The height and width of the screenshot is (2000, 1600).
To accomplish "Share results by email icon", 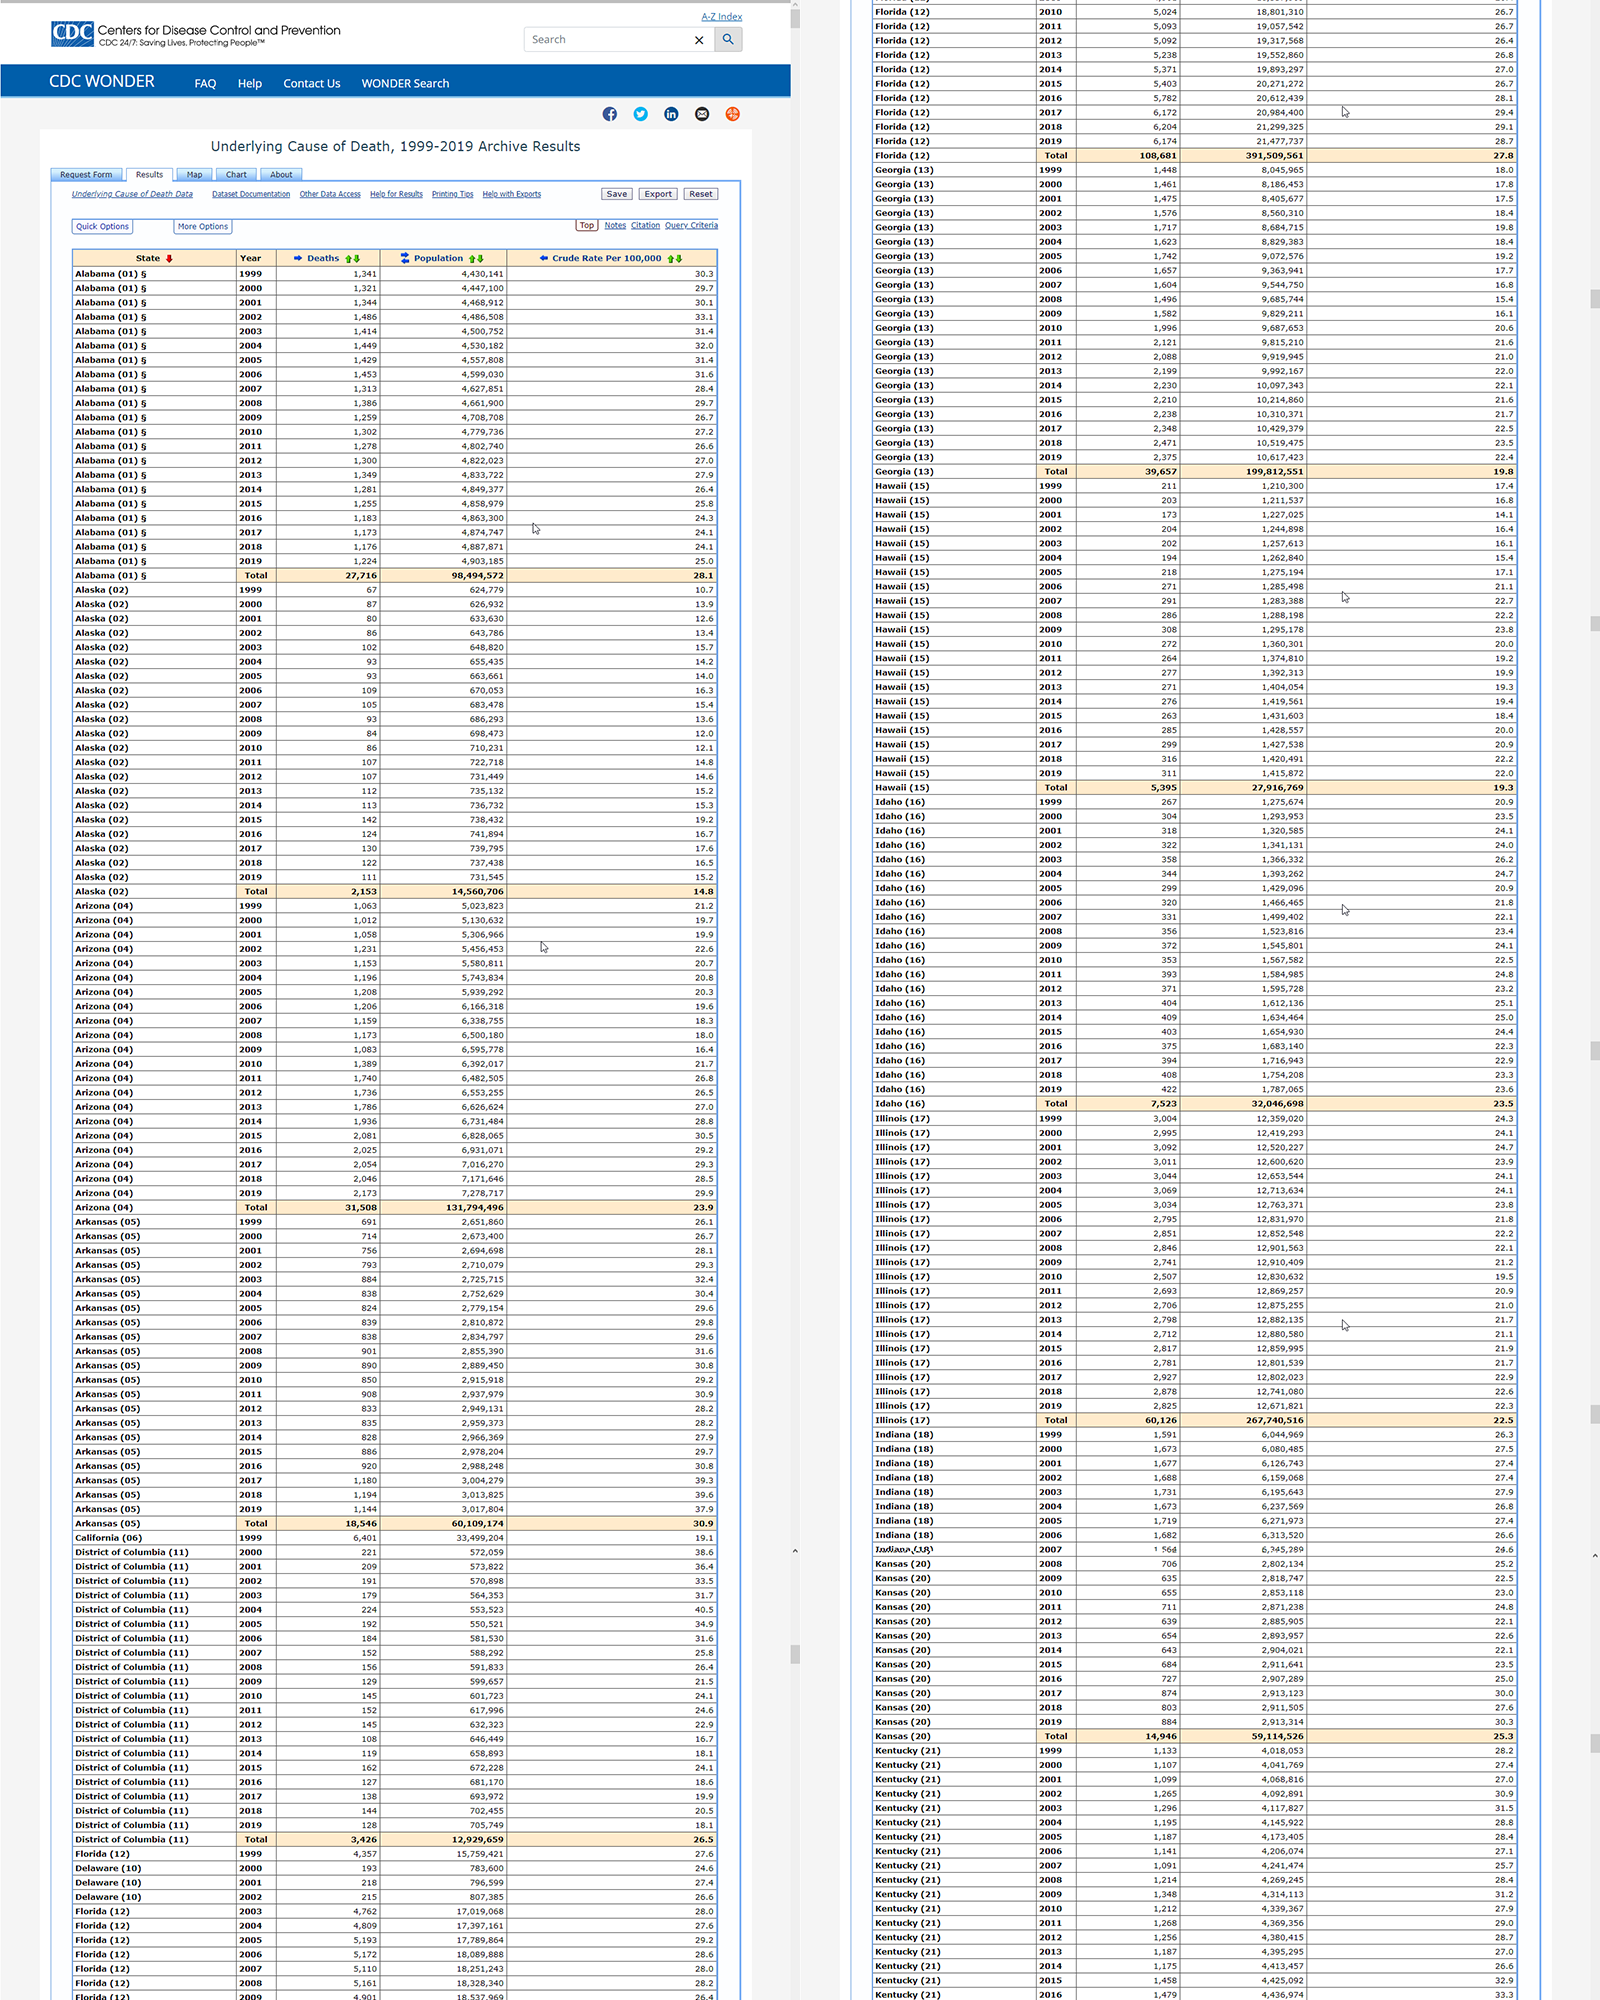I will (x=702, y=114).
